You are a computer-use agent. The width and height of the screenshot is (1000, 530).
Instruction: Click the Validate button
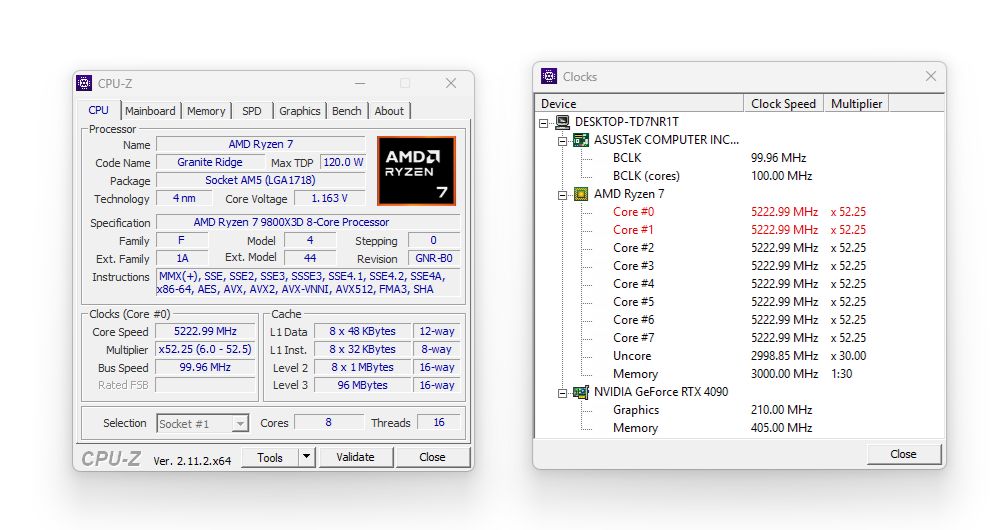355,457
